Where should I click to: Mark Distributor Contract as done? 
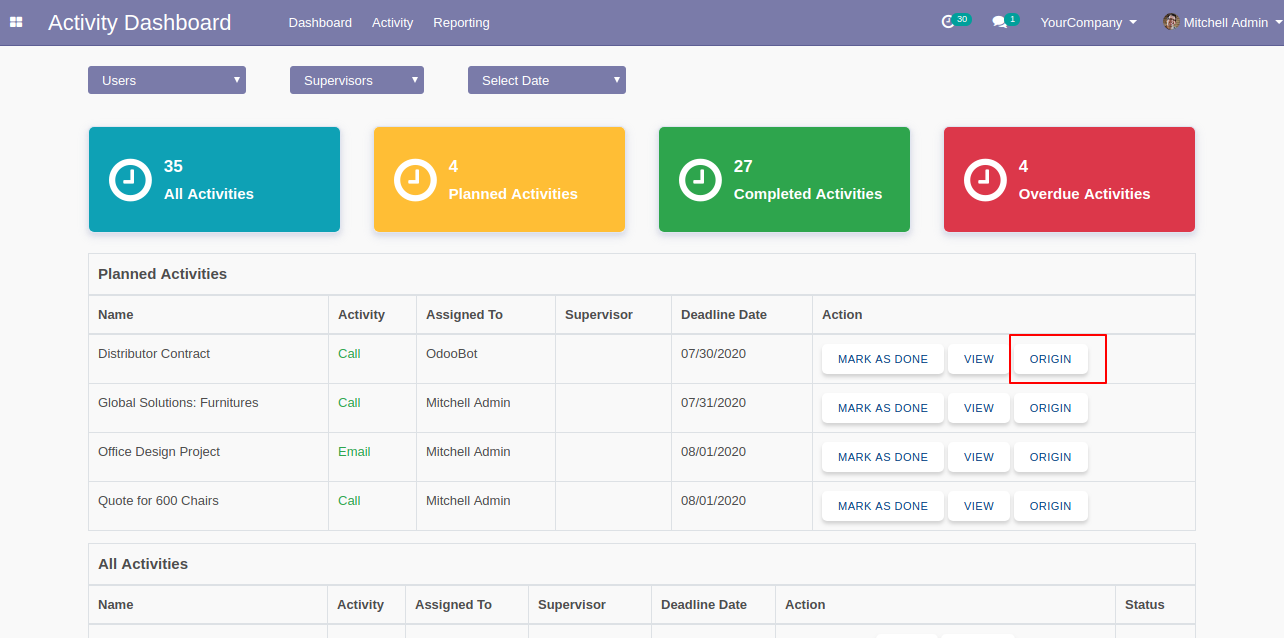click(x=883, y=359)
